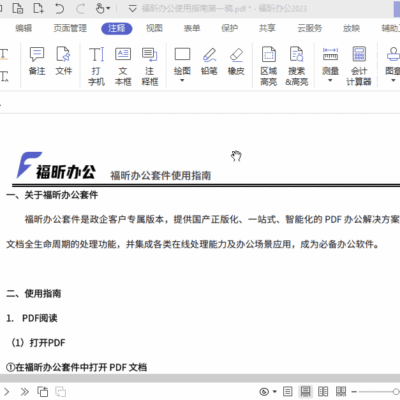Click the 区域高亮 area highlight tool
The image size is (400, 400).
click(x=269, y=66)
